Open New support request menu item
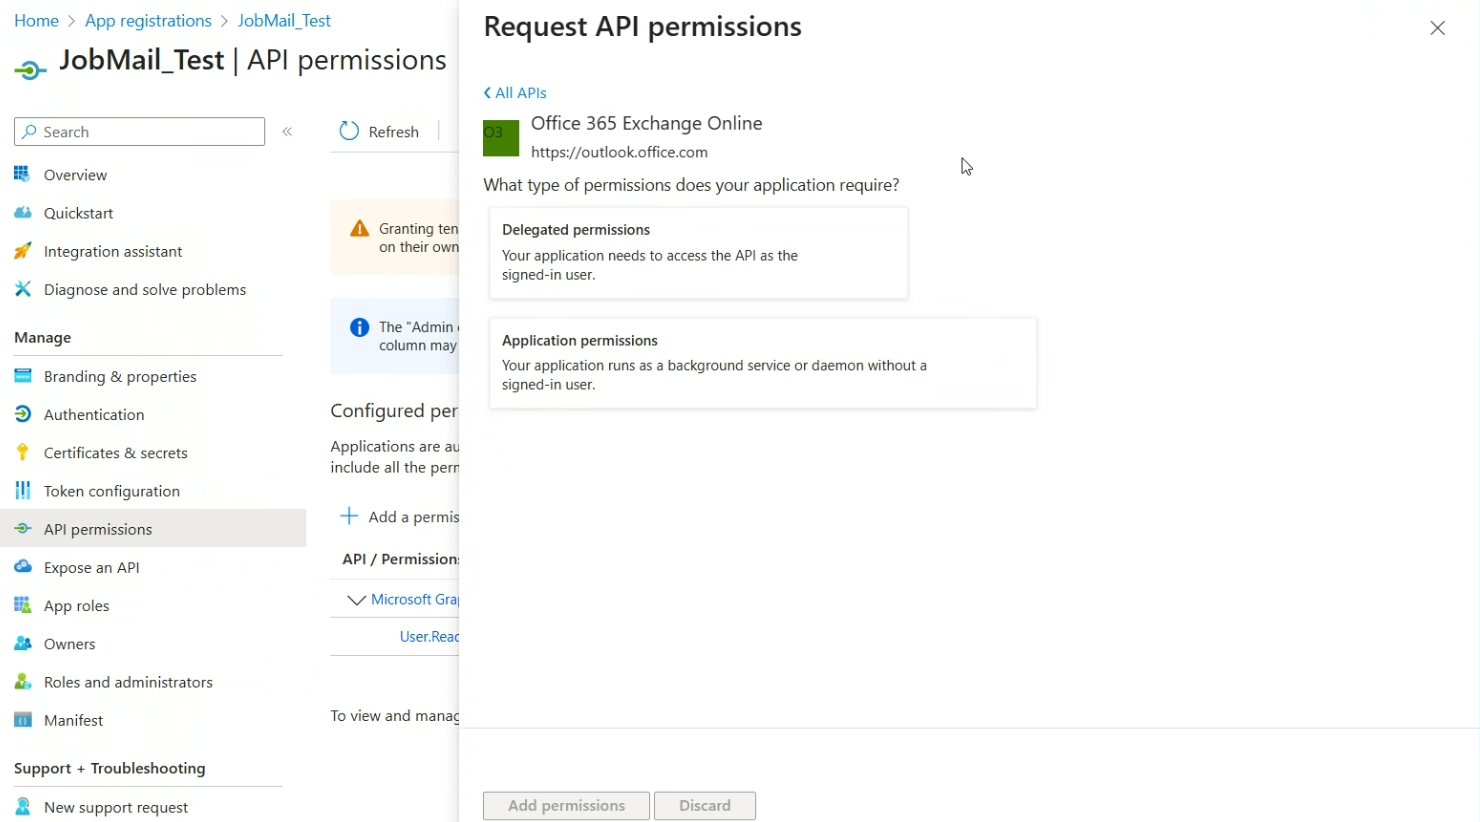1480x822 pixels. click(116, 807)
